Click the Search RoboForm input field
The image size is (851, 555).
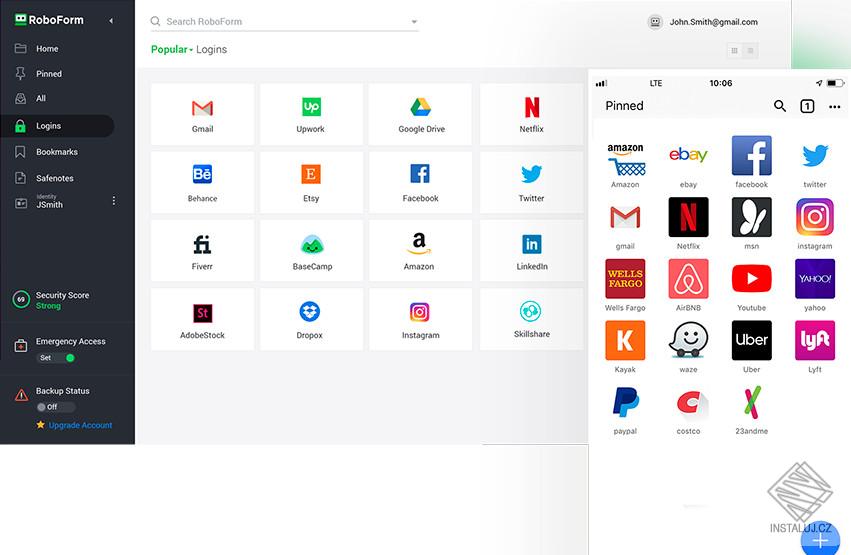coord(285,22)
